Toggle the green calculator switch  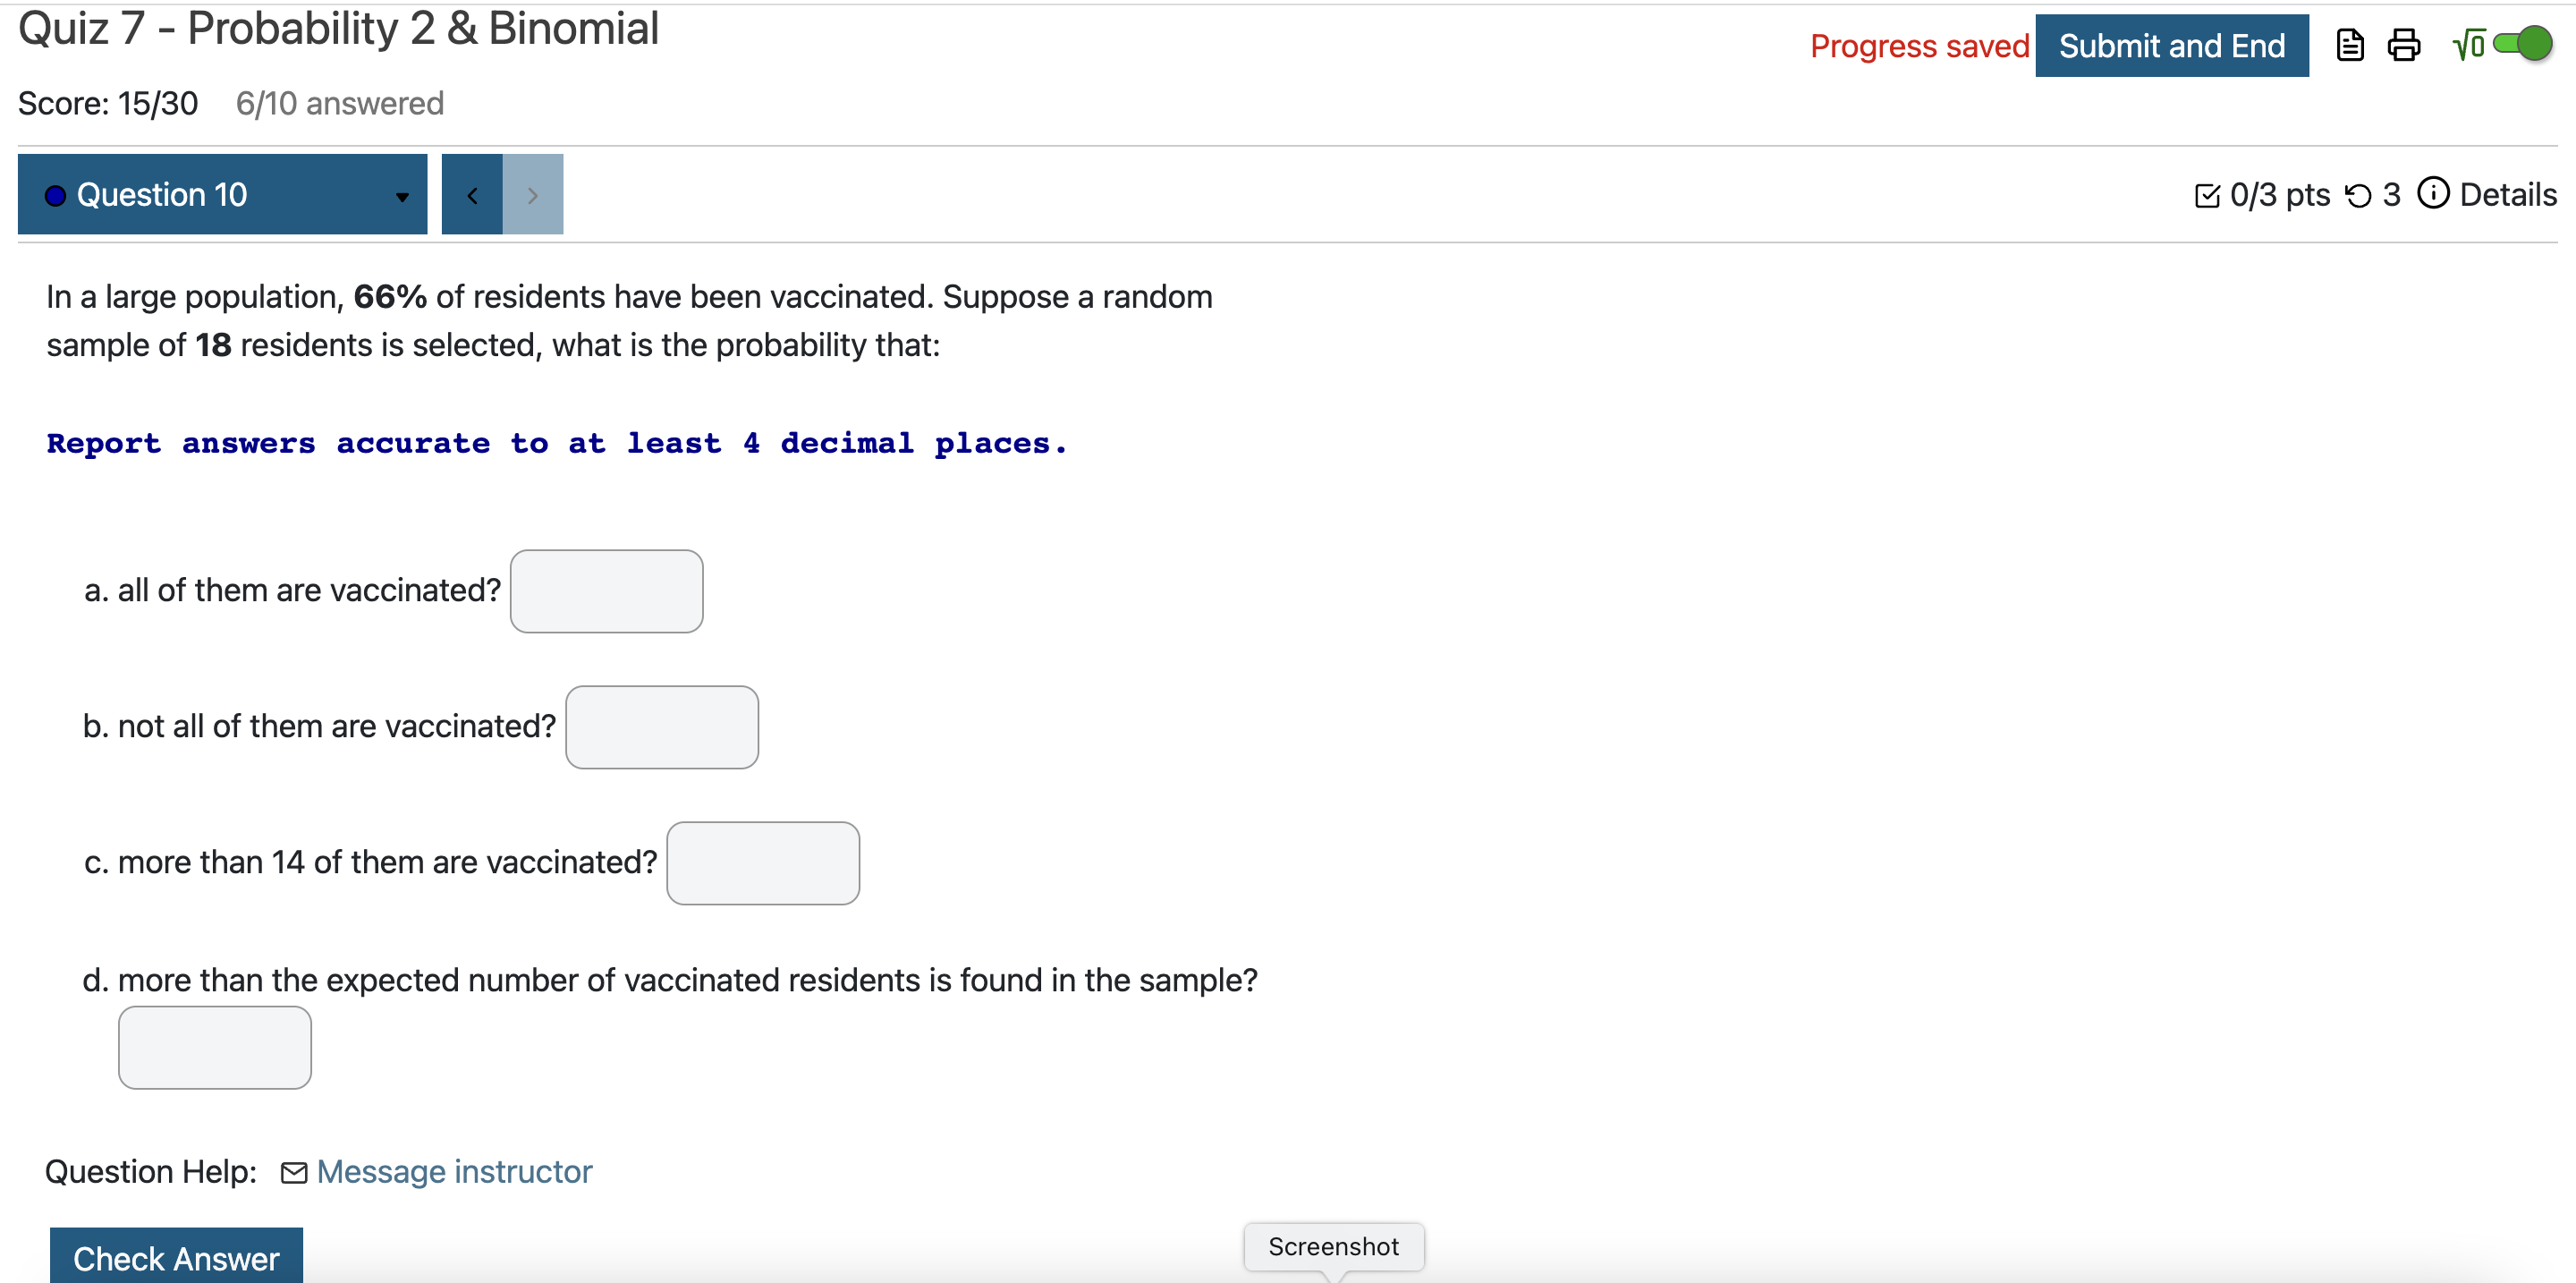click(x=2526, y=45)
